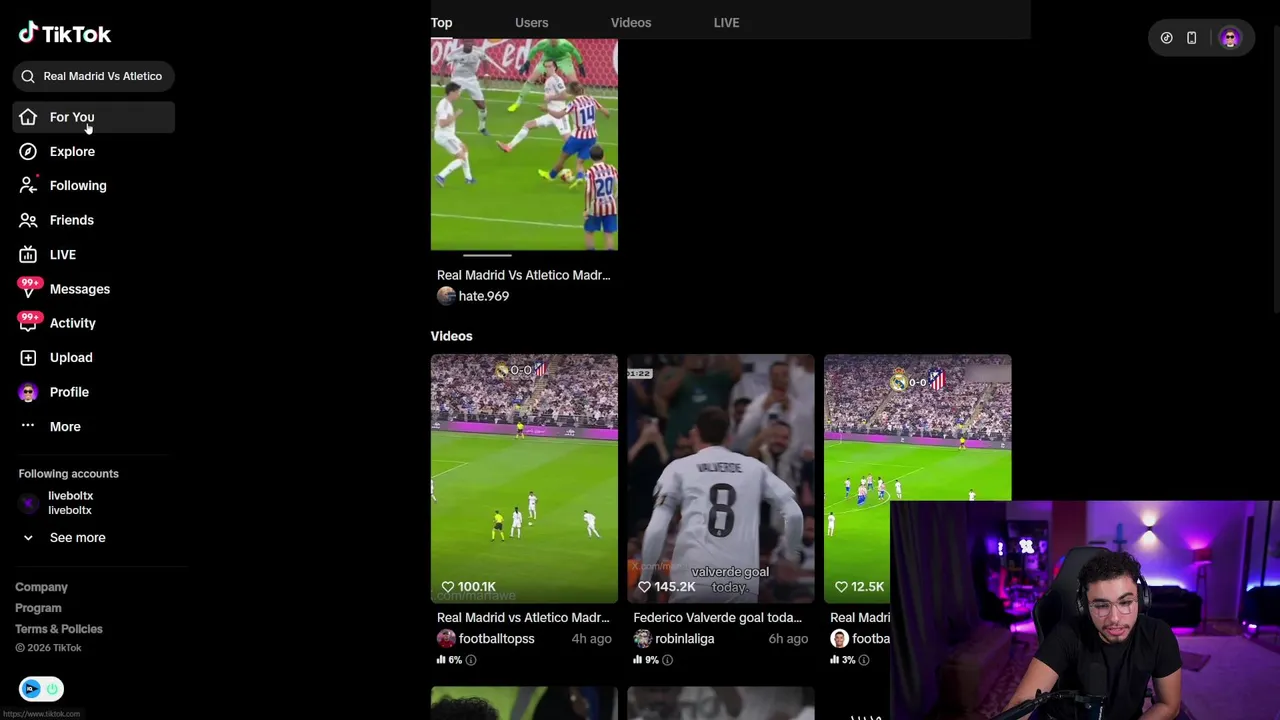1280x720 pixels.
Task: Click the TikTok coin icon in top right
Action: (1166, 38)
